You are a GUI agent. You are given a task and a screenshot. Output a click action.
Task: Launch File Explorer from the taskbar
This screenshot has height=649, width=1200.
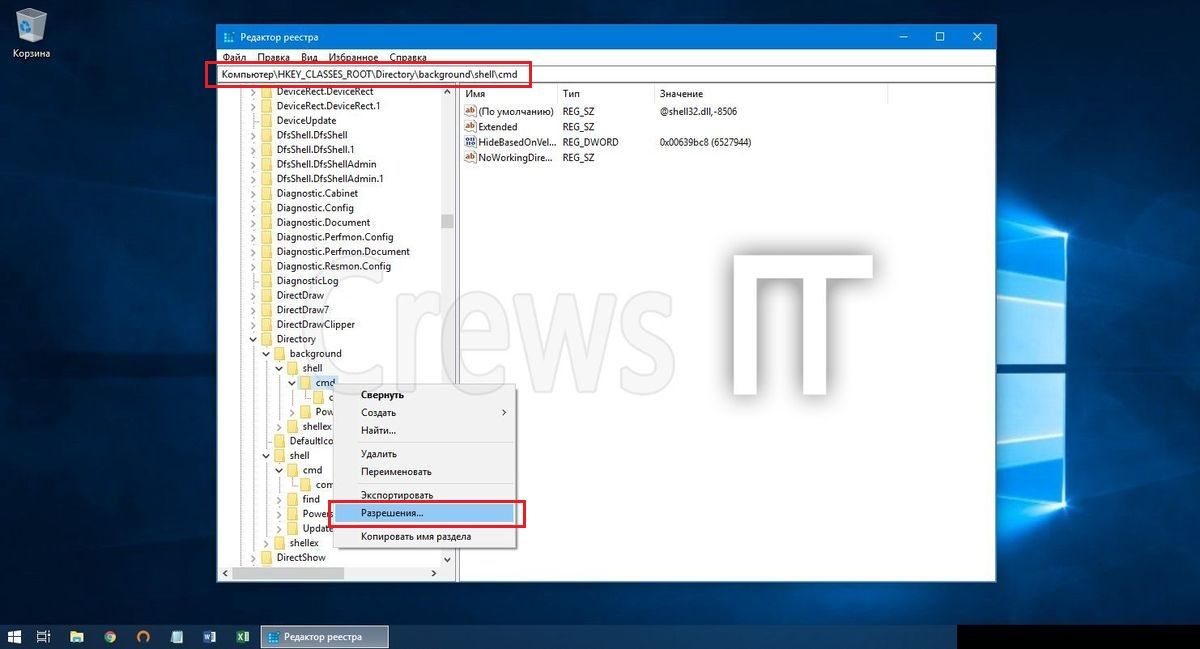(x=76, y=636)
